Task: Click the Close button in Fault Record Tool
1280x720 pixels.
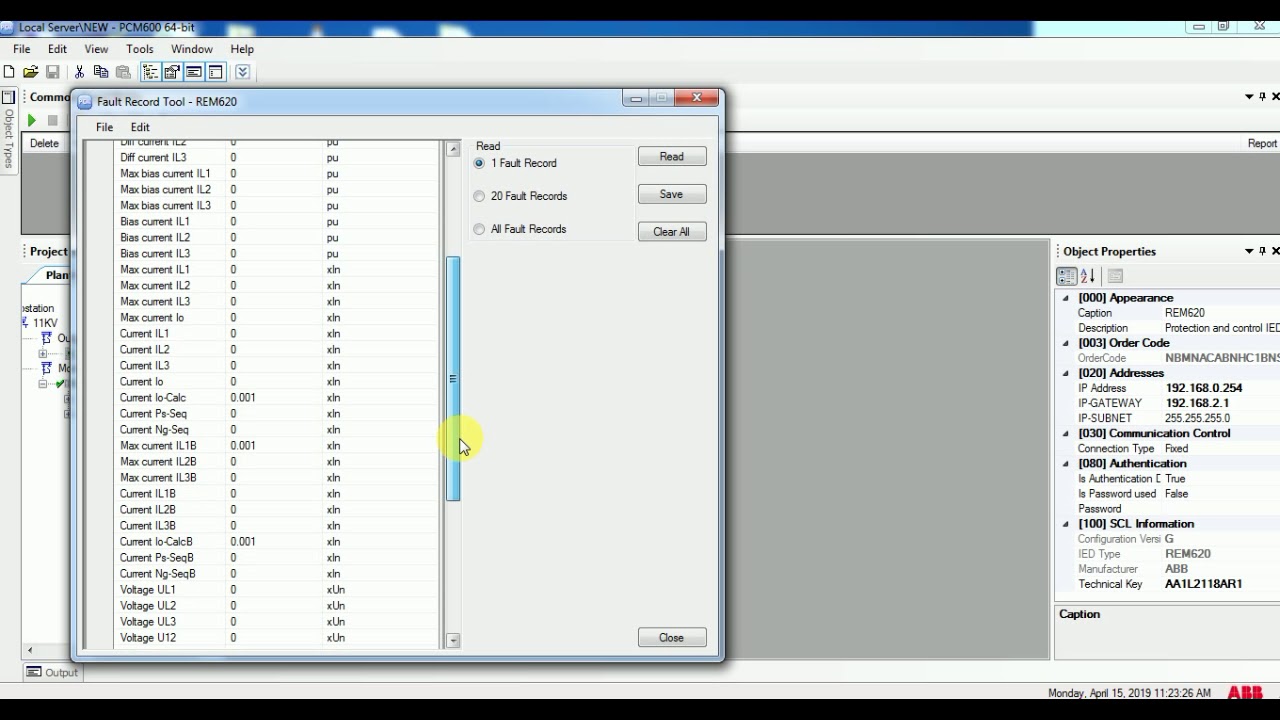Action: coord(672,638)
